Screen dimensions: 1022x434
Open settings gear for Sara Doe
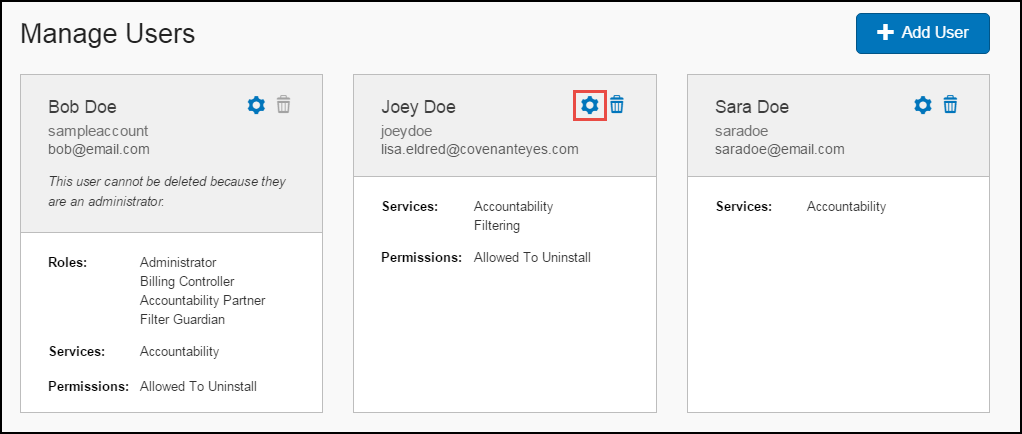coord(923,105)
